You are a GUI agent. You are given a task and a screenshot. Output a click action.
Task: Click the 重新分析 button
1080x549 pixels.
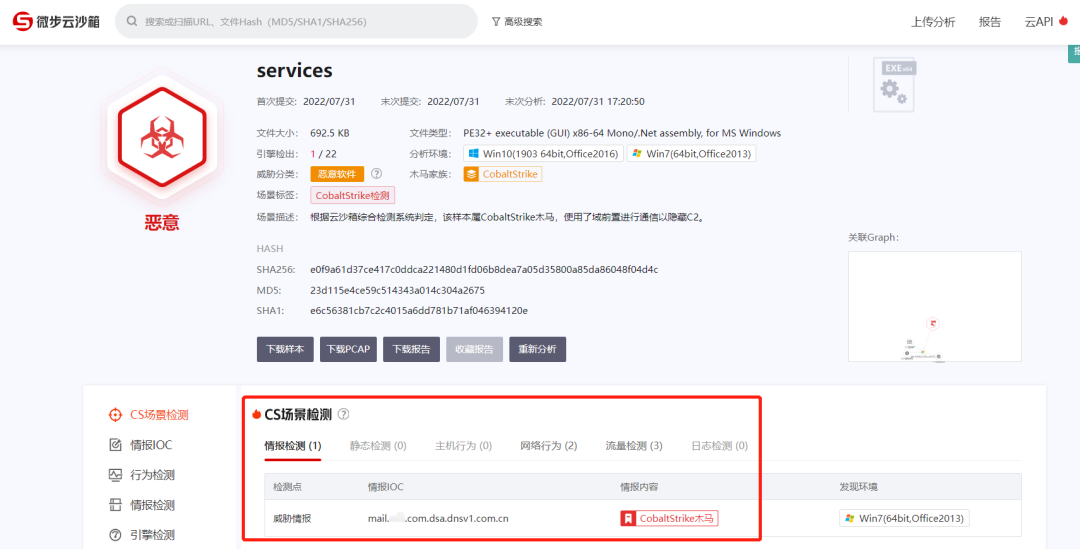pyautogui.click(x=538, y=349)
